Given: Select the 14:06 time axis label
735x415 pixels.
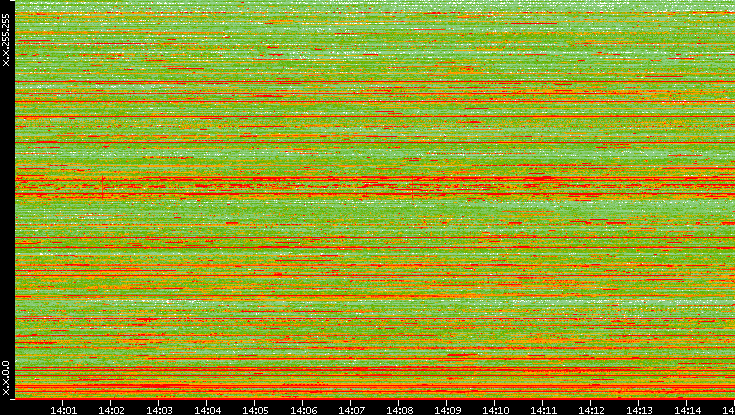Looking at the screenshot, I should click(303, 410).
